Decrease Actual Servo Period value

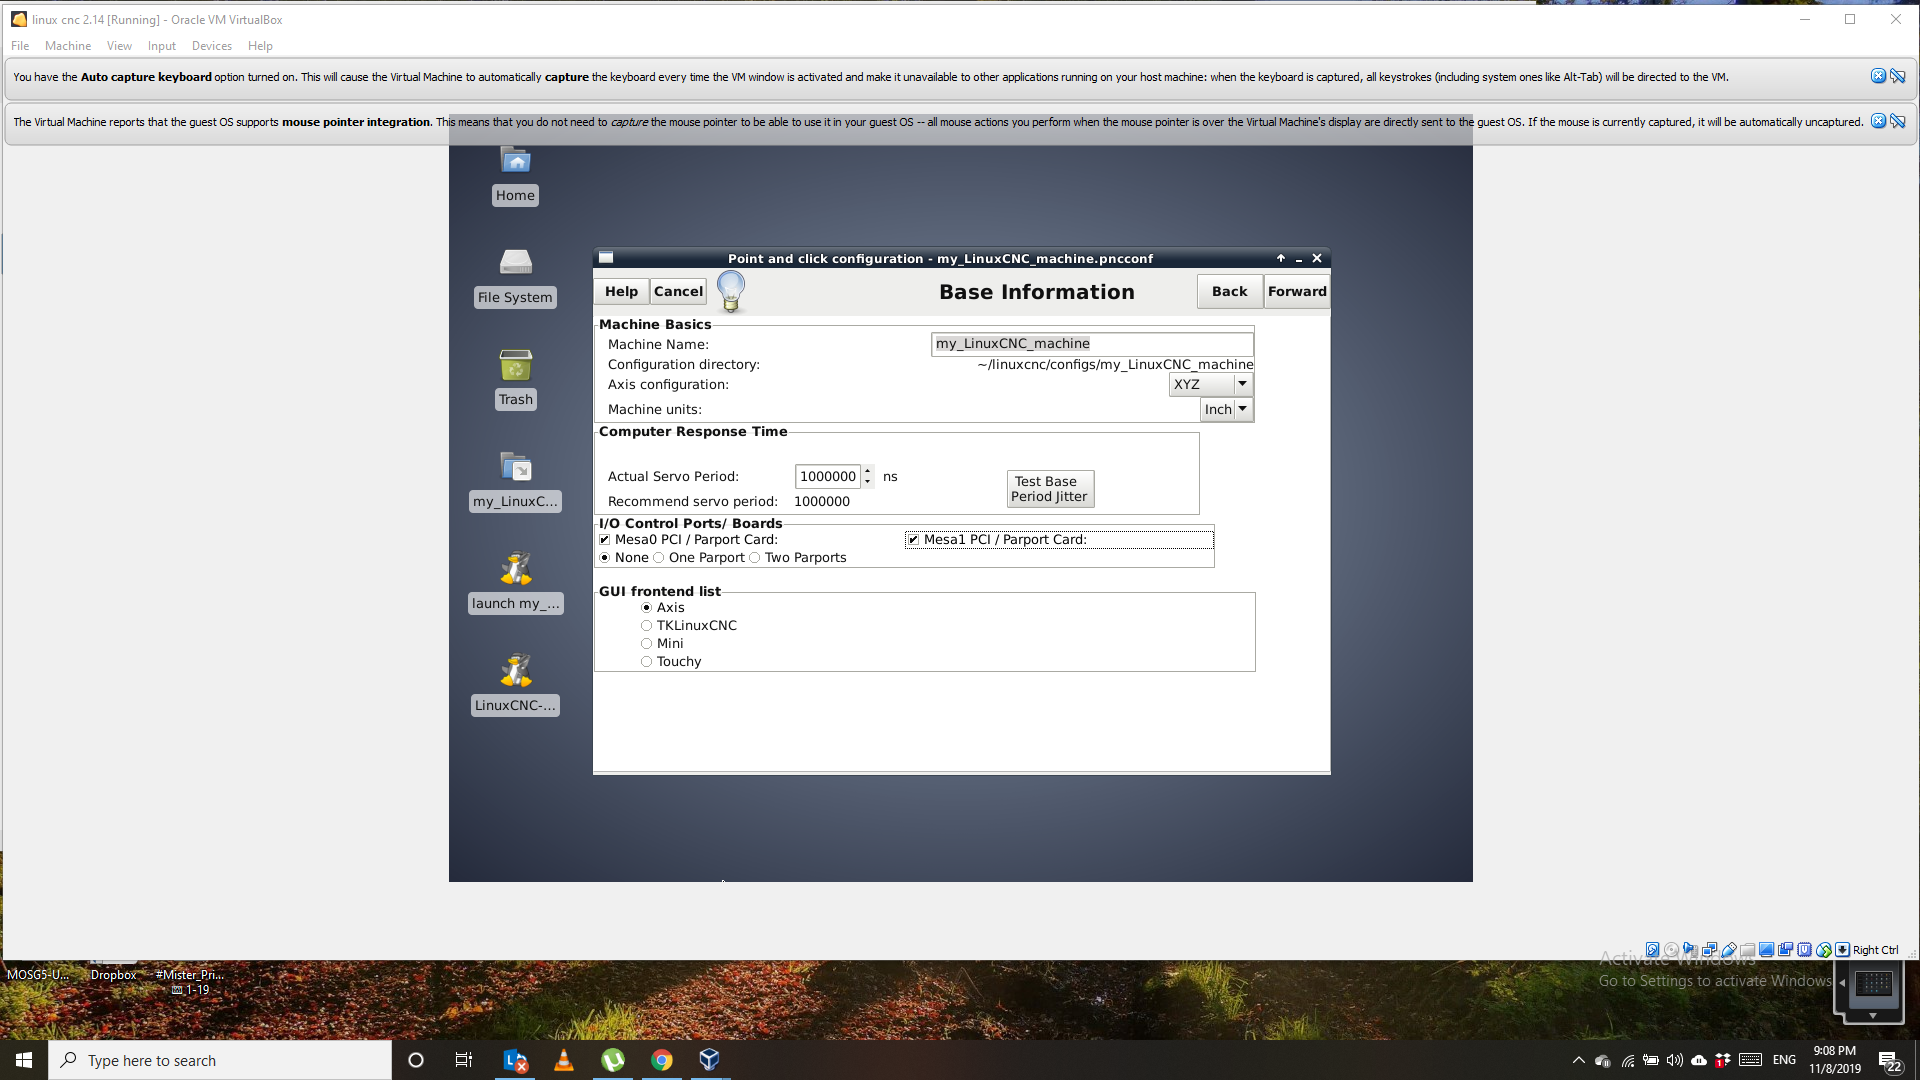(x=867, y=482)
